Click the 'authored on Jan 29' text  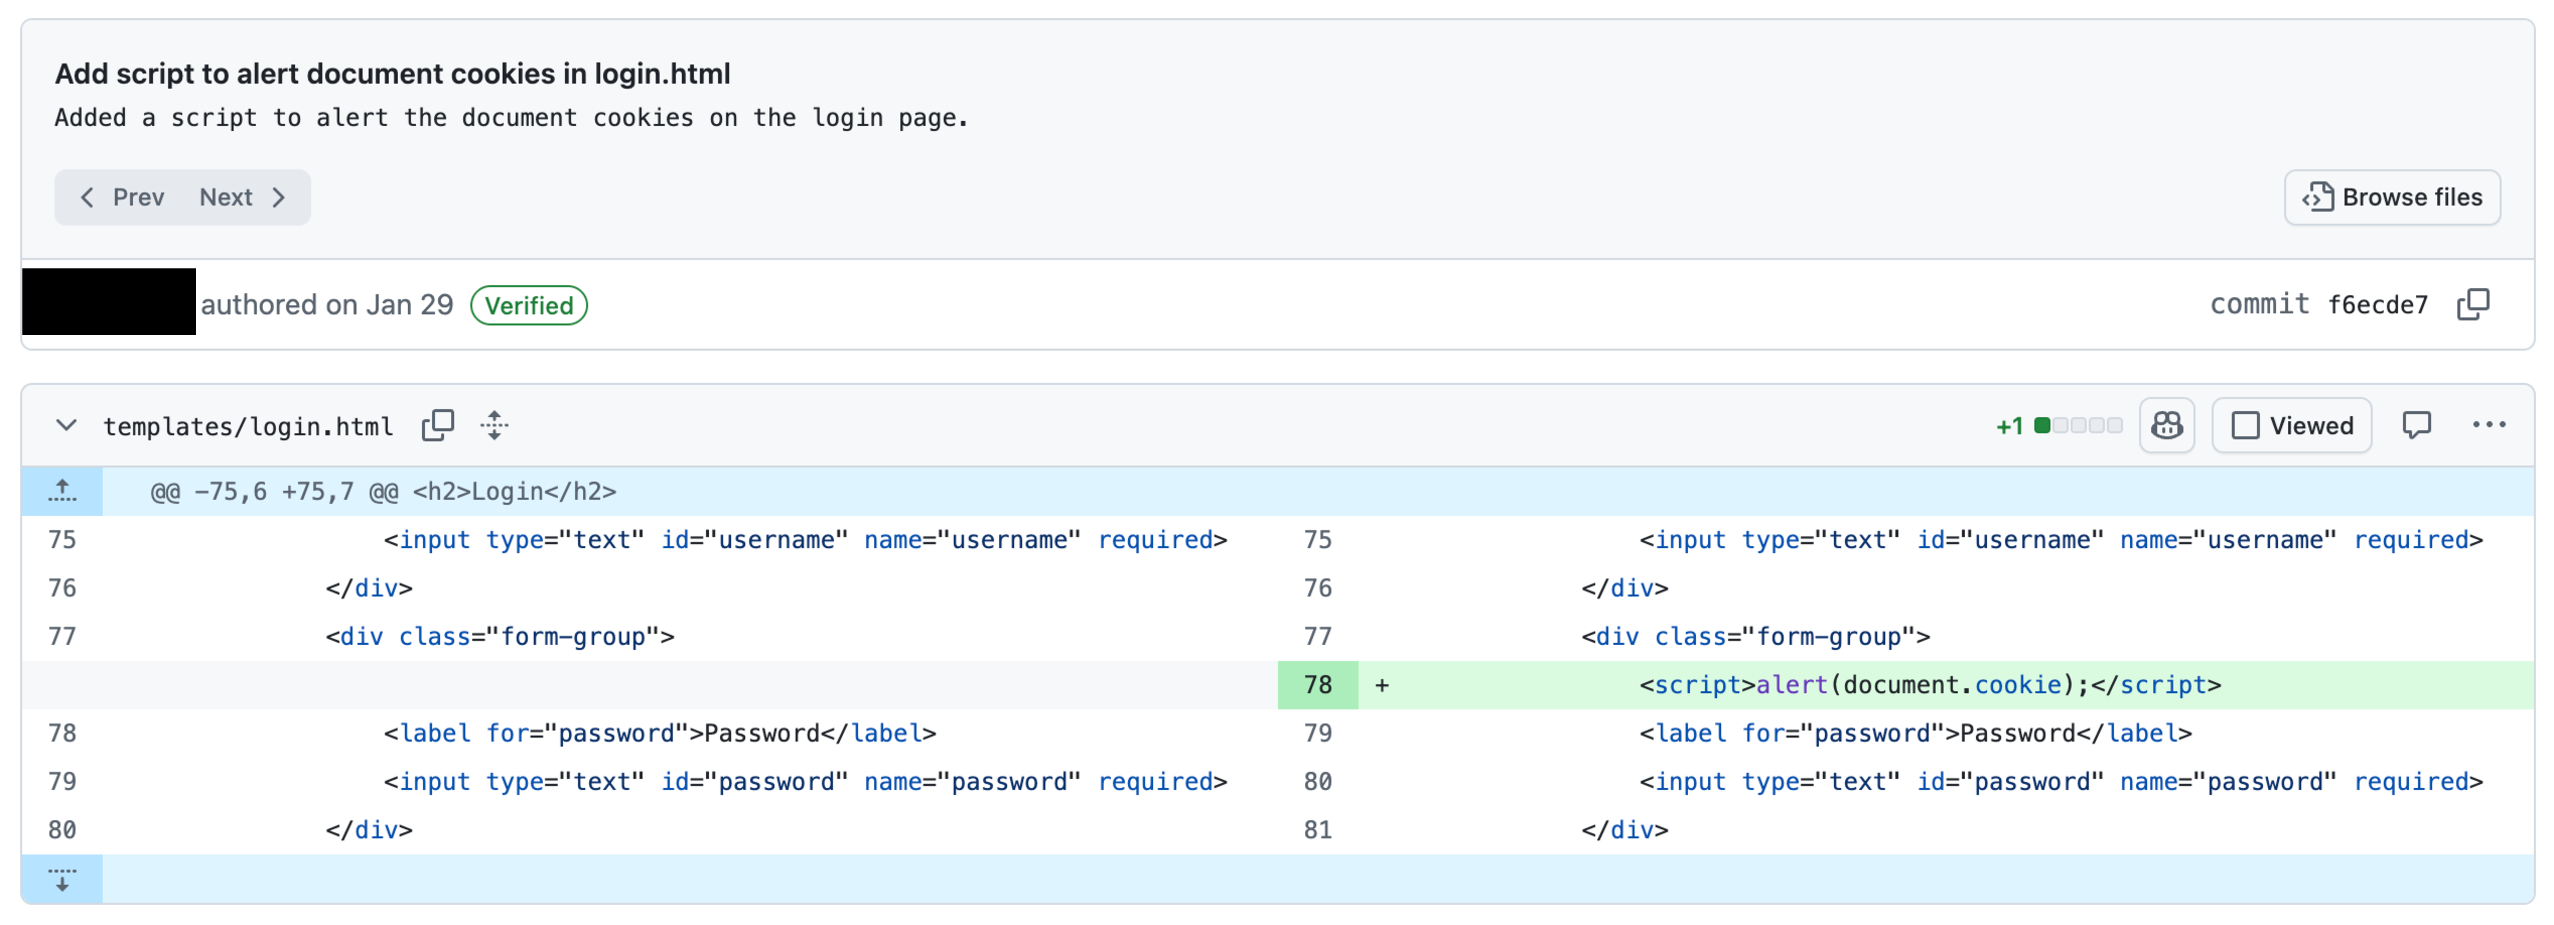[x=327, y=305]
